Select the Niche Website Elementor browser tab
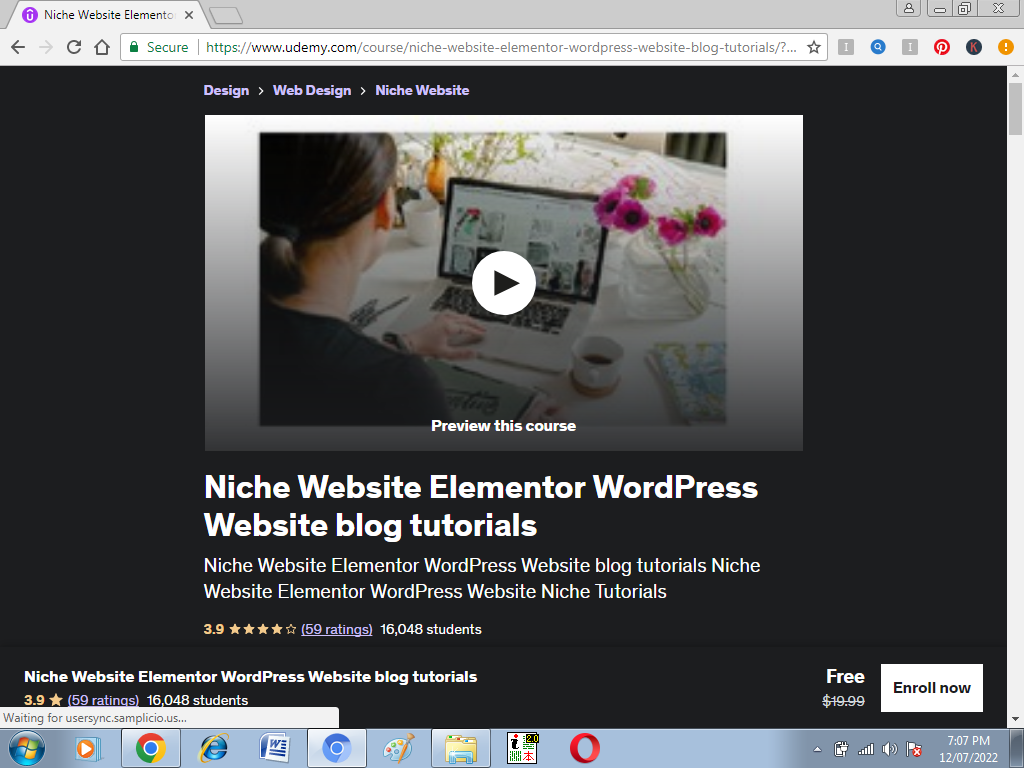This screenshot has height=768, width=1024. (x=108, y=14)
